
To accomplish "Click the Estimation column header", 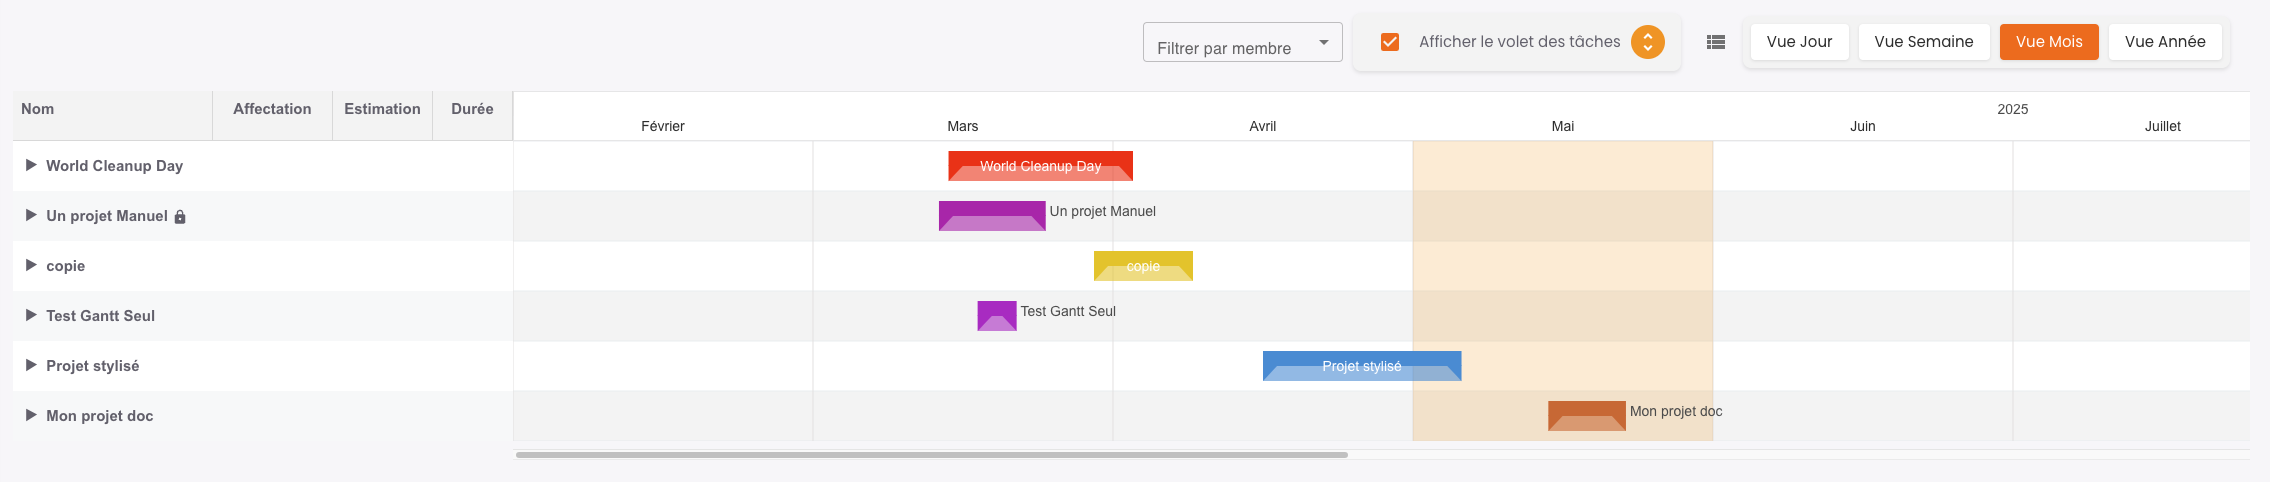I will tap(382, 109).
